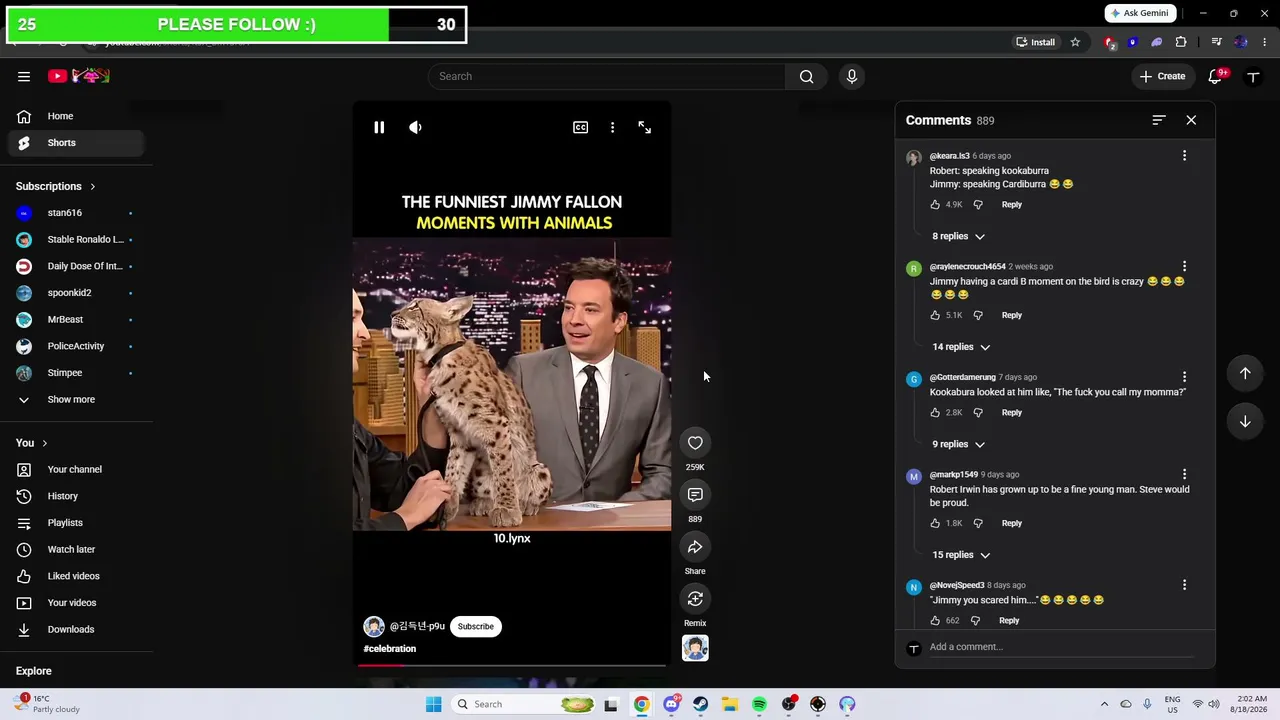Start voice search with the microphone

click(852, 76)
